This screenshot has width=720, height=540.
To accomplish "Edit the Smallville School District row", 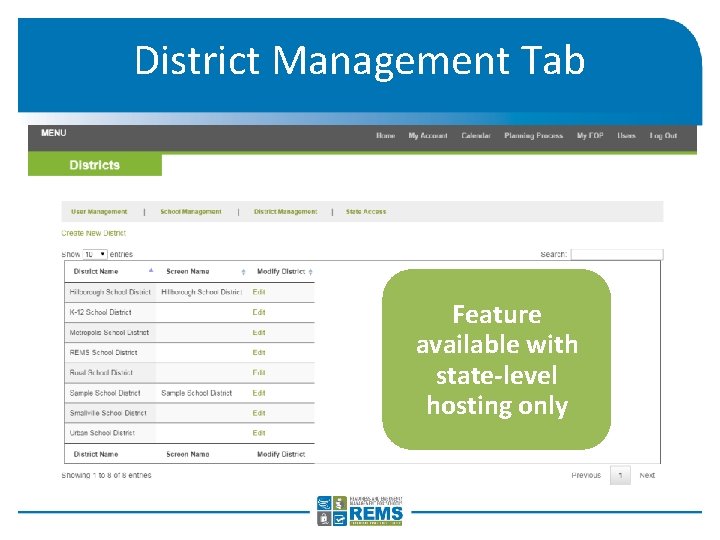I will pos(259,413).
